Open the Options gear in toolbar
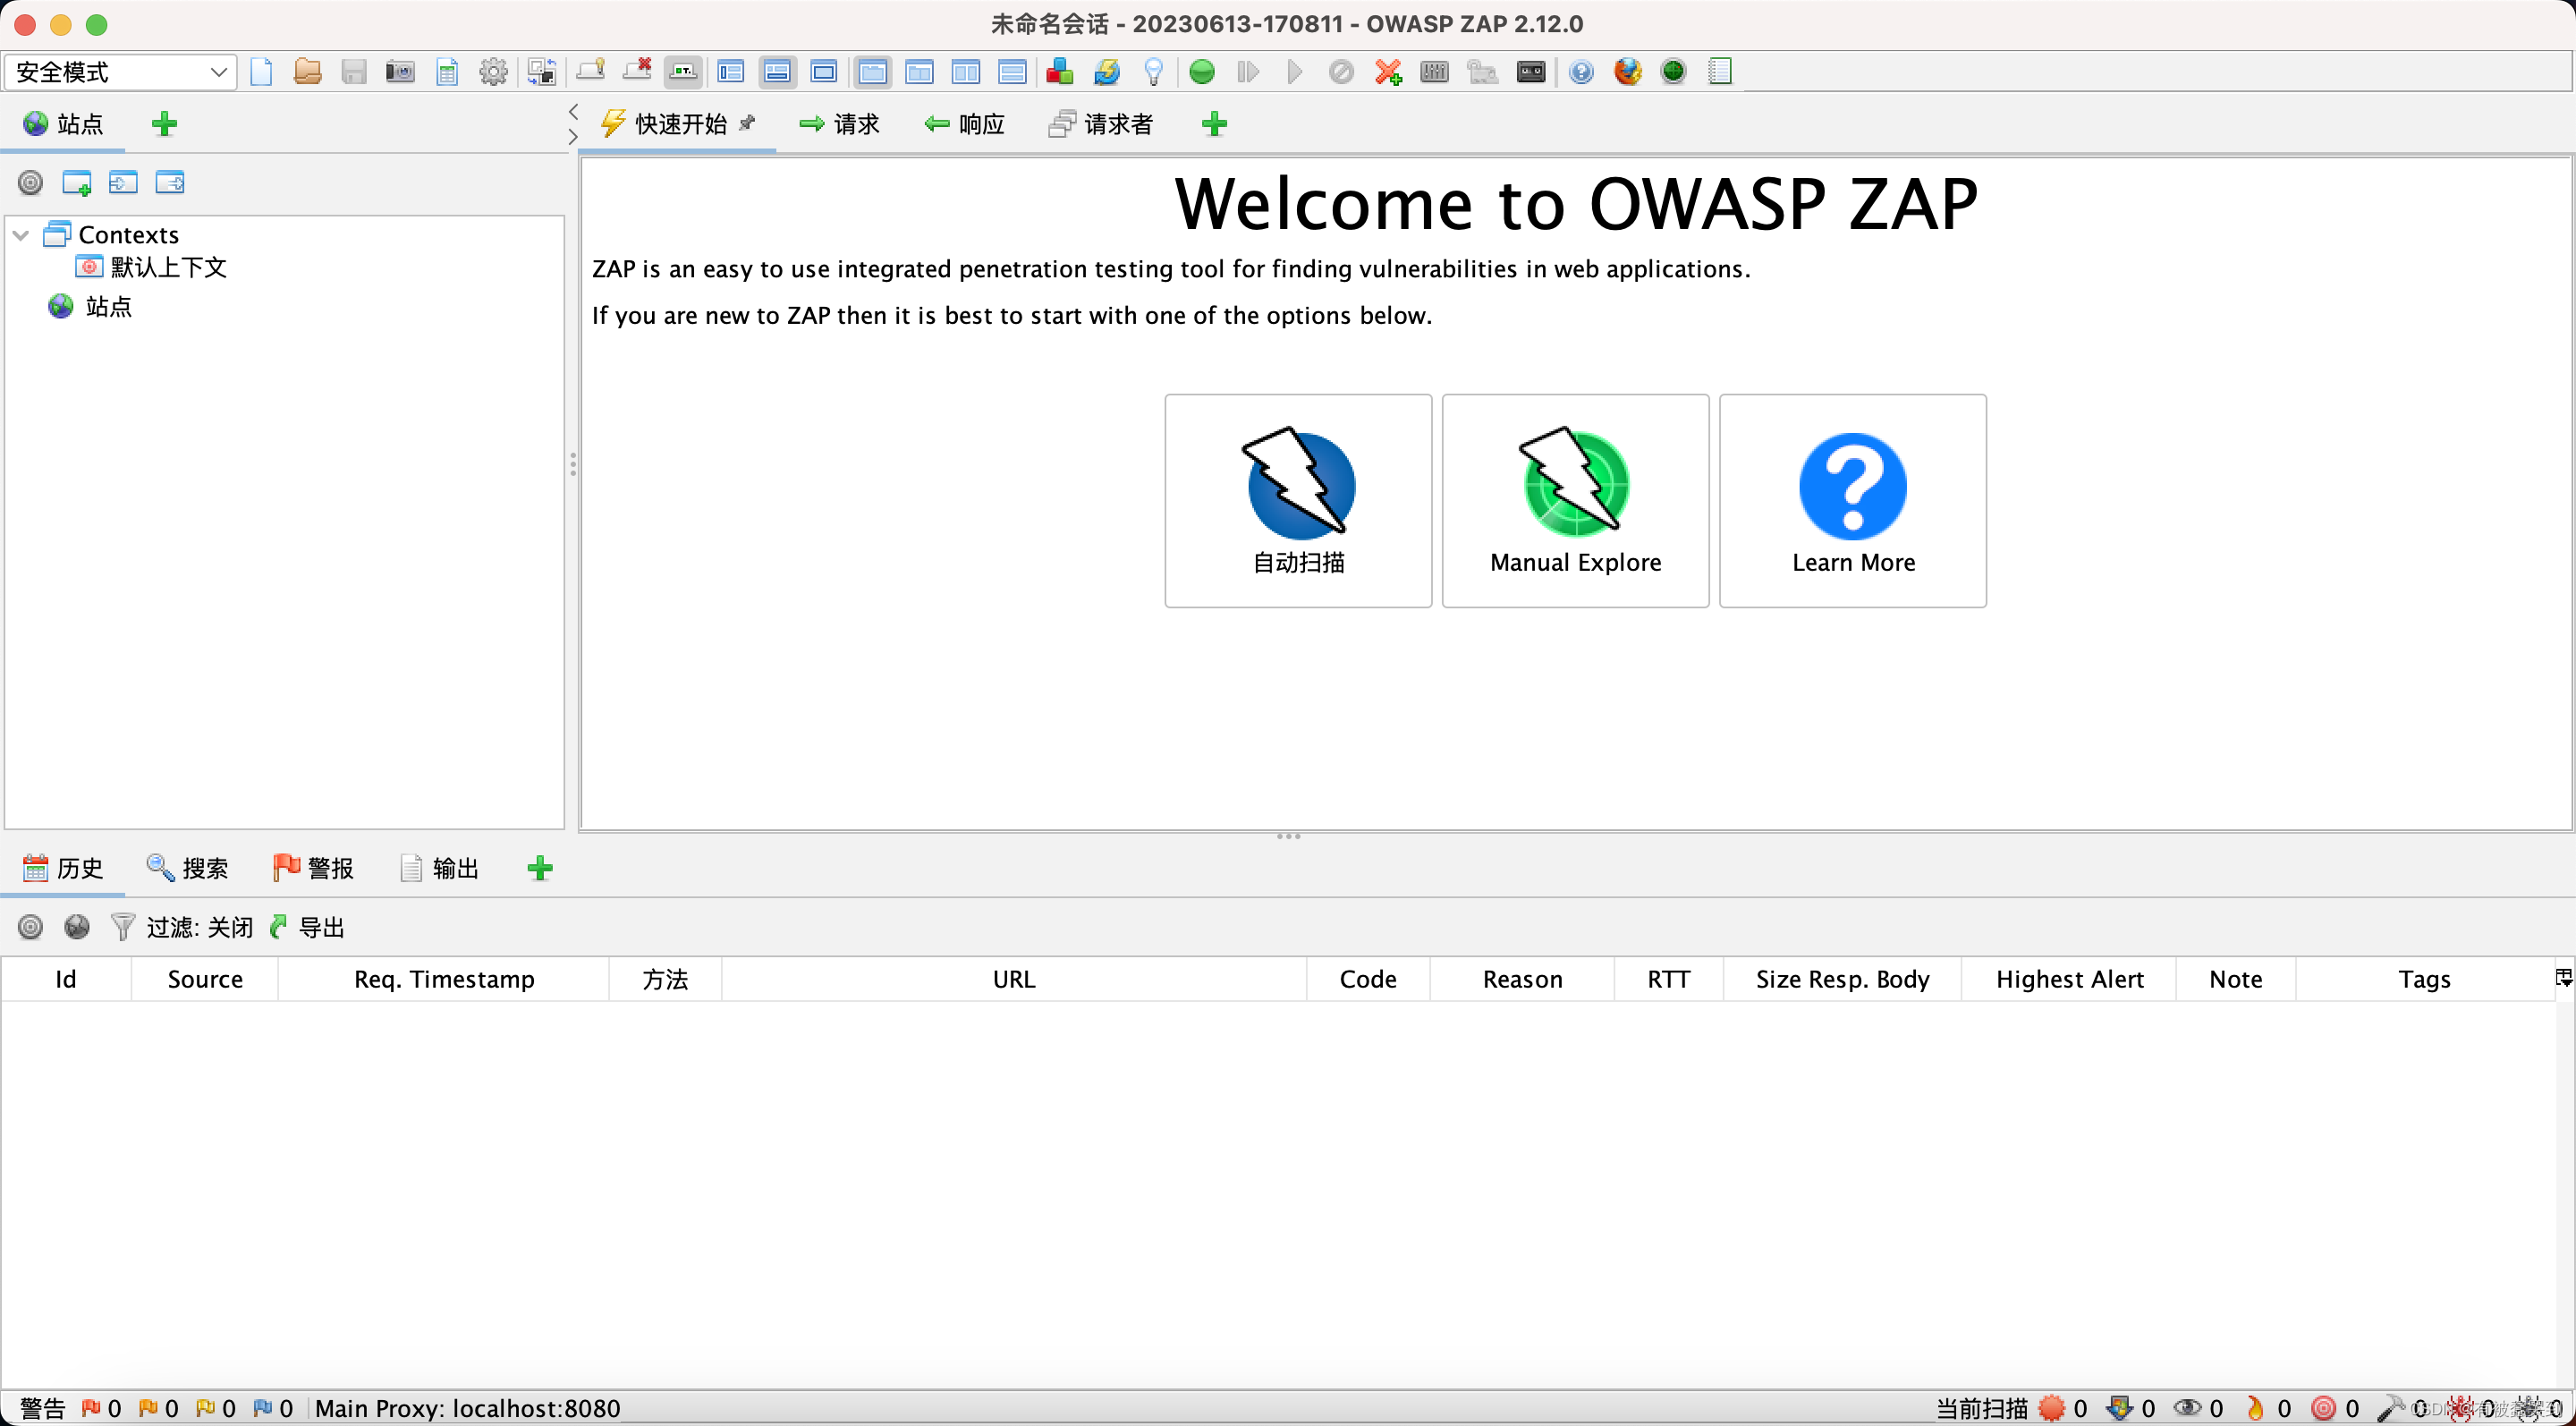This screenshot has width=2576, height=1426. [493, 72]
